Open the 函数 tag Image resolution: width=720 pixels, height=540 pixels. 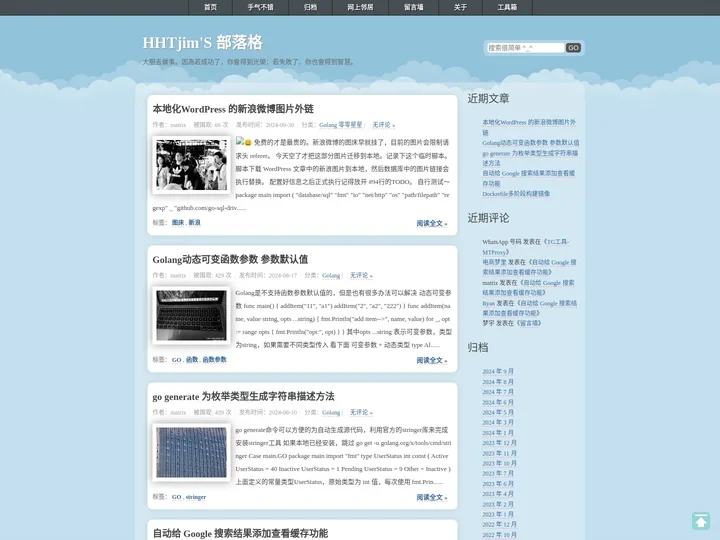[x=192, y=360]
